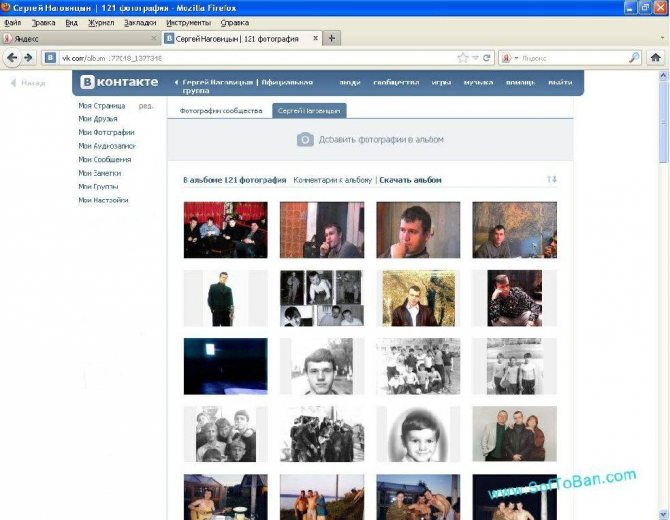Image resolution: width=670 pixels, height=520 pixels.
Task: Open the tab list dropdown arrow
Action: (662, 38)
